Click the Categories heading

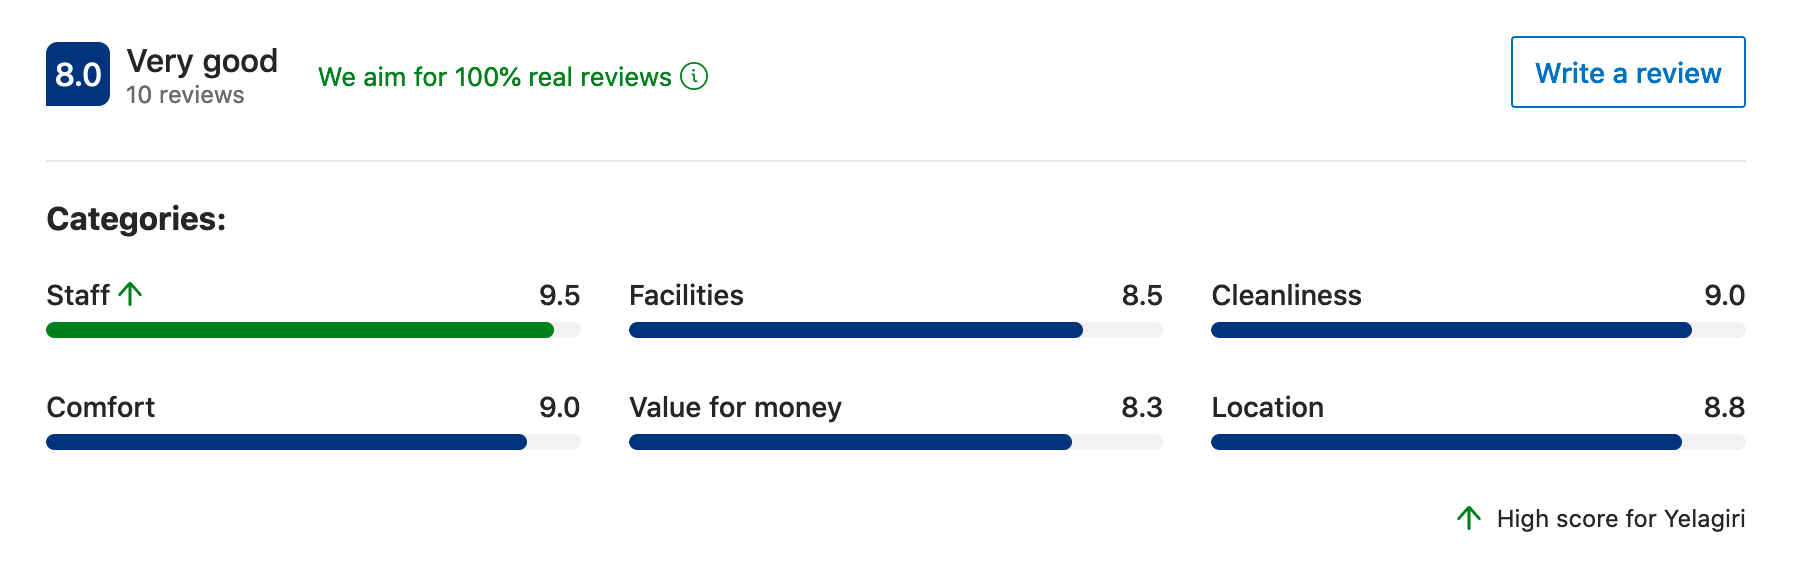tap(136, 219)
